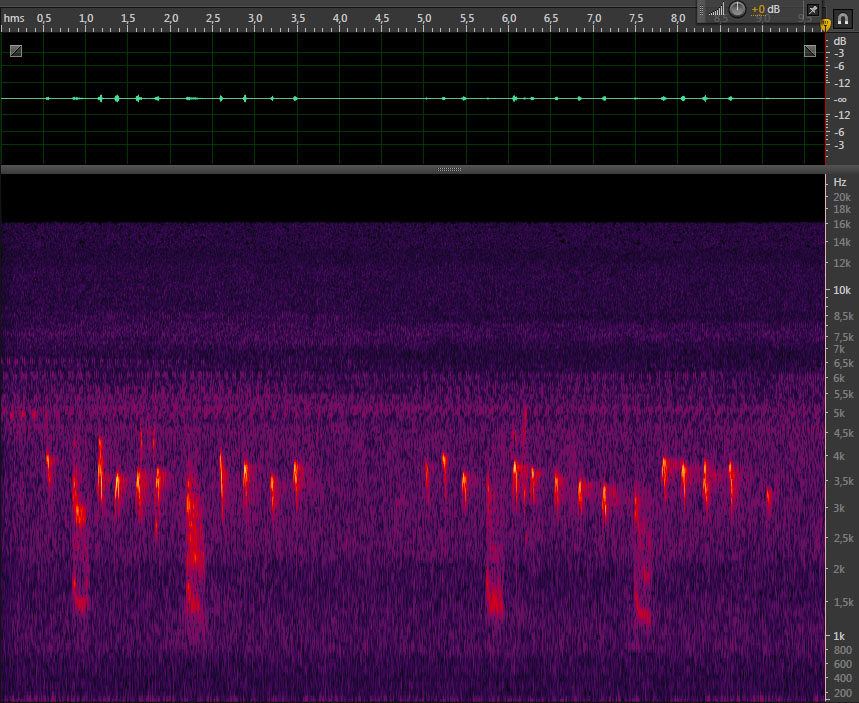Click the 12k label on the frequency scale
859x703 pixels.
tap(842, 263)
